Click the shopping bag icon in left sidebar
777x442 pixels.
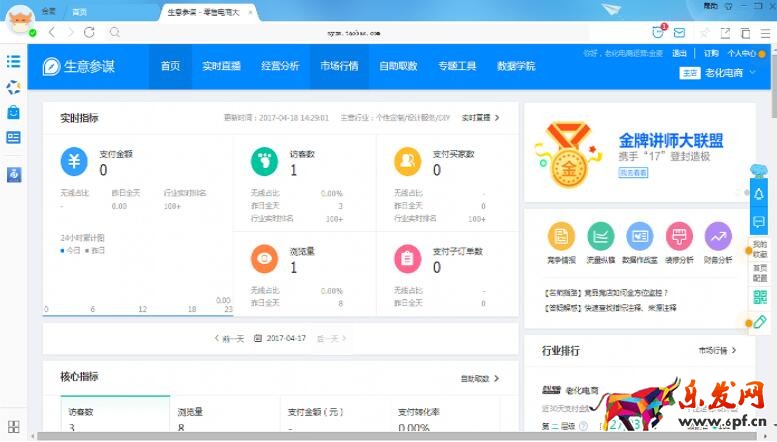(13, 112)
